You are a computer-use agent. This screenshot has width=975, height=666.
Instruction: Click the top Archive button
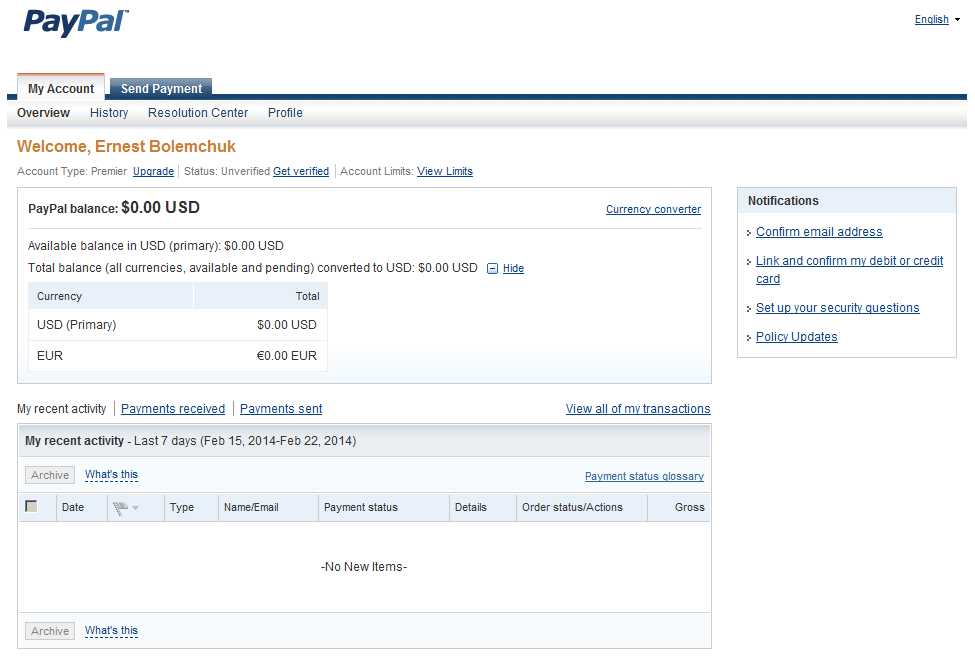pos(50,475)
